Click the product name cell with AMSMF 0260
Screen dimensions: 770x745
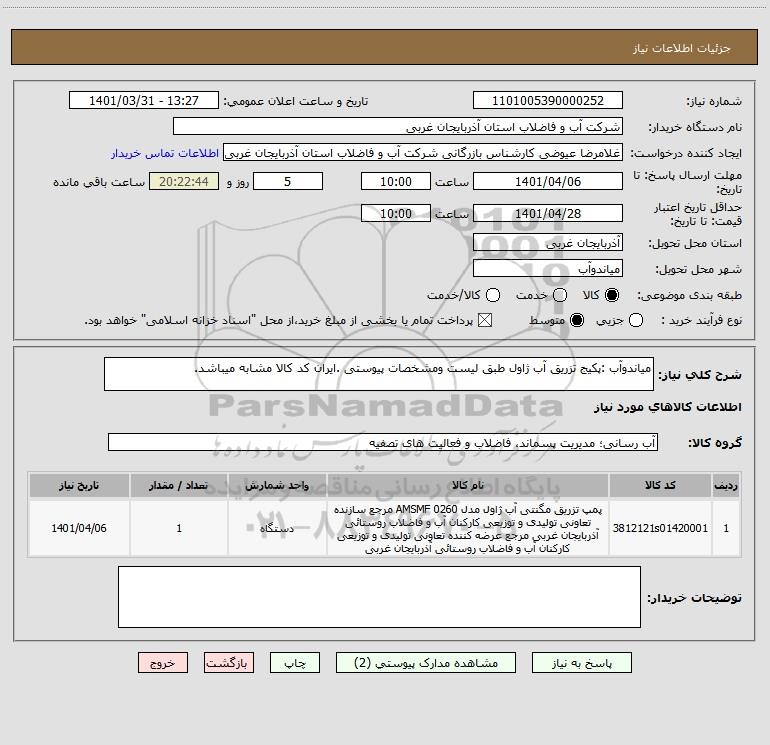click(468, 528)
